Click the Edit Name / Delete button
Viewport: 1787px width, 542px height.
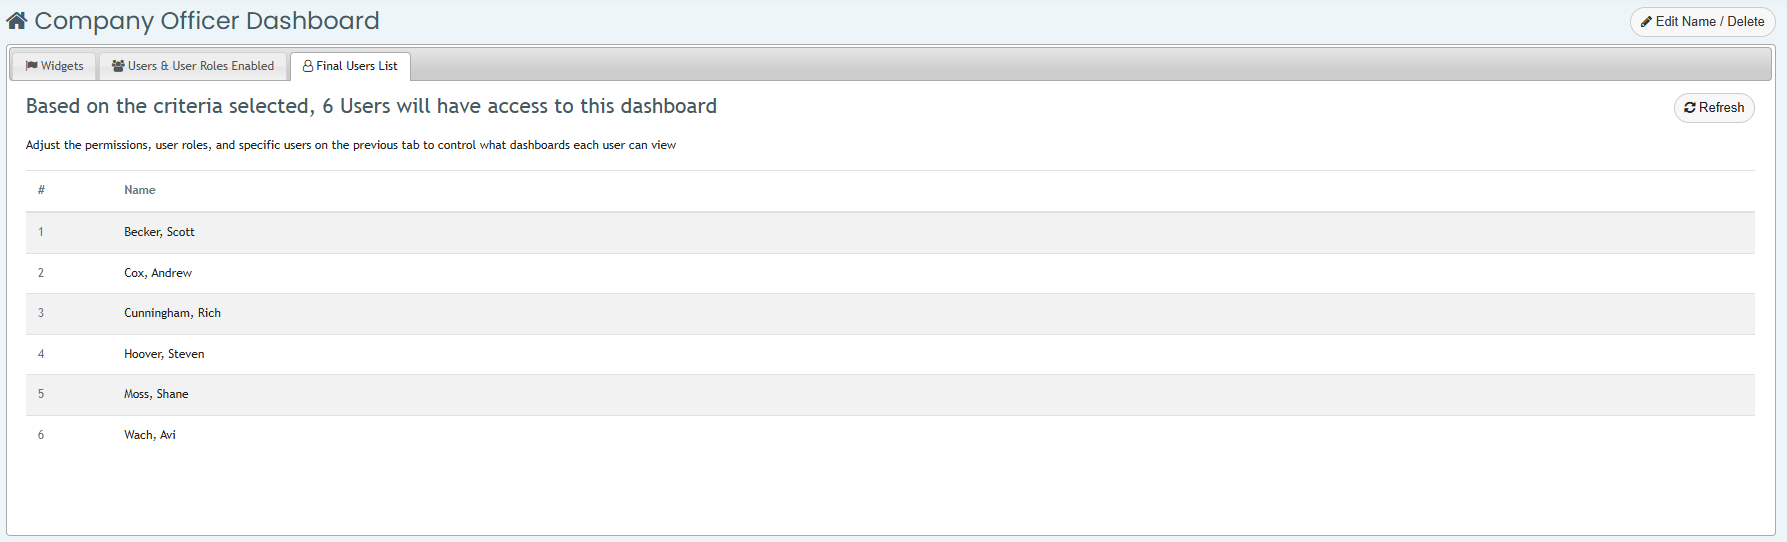[1702, 22]
